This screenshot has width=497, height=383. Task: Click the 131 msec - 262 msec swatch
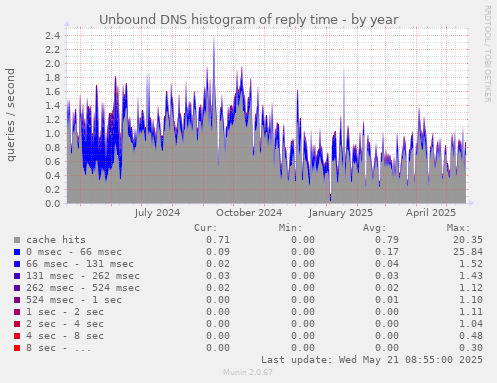(x=17, y=276)
